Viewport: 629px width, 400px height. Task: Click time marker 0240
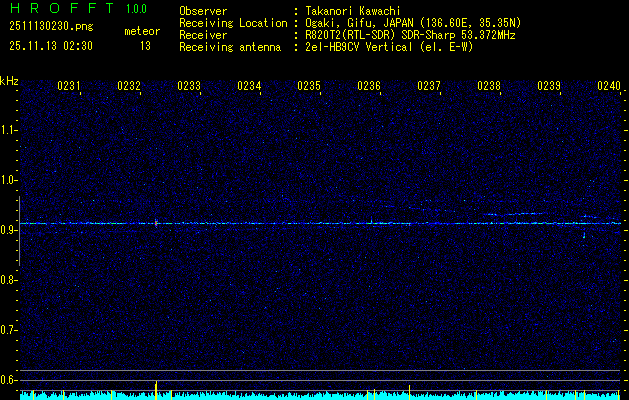tap(609, 85)
